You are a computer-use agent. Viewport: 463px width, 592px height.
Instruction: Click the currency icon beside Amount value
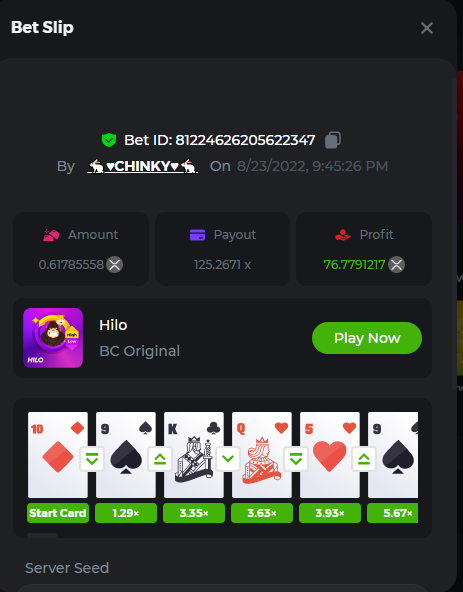tap(114, 265)
